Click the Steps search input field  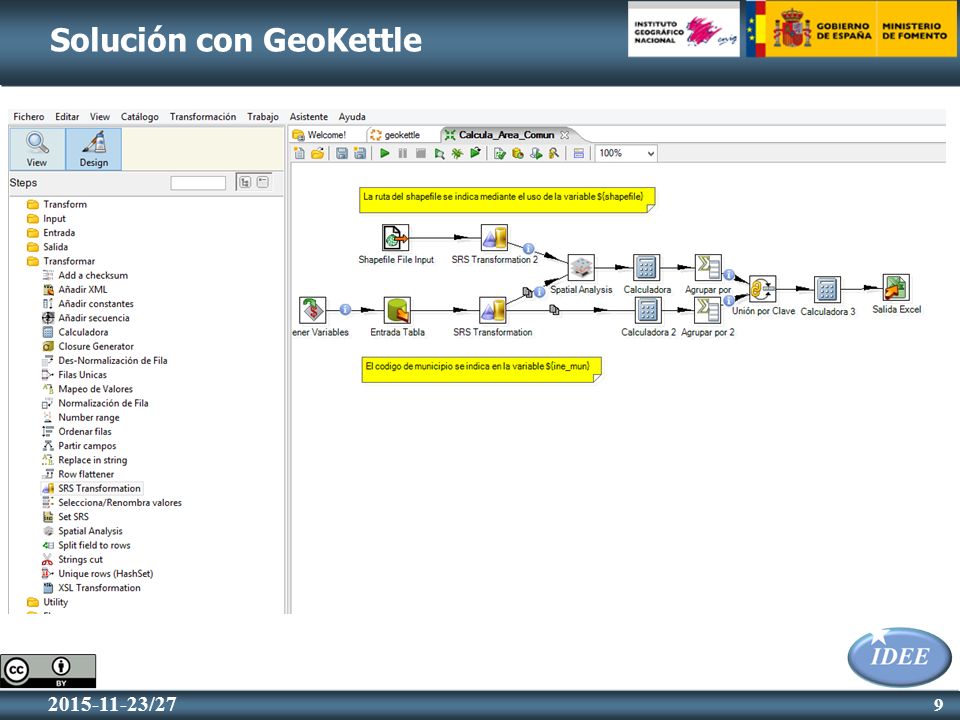coord(198,183)
